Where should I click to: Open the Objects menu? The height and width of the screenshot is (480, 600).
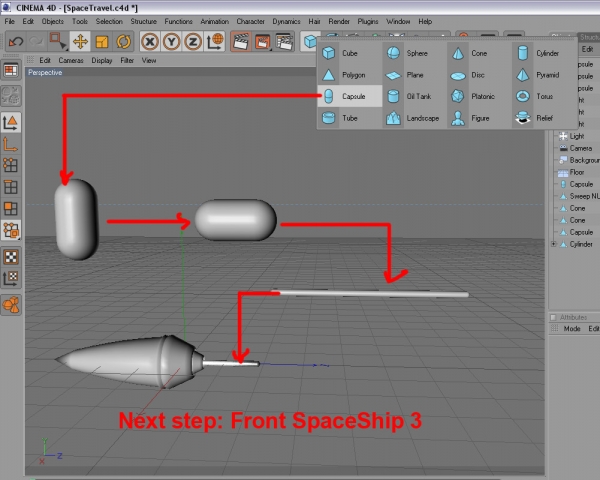coord(52,21)
